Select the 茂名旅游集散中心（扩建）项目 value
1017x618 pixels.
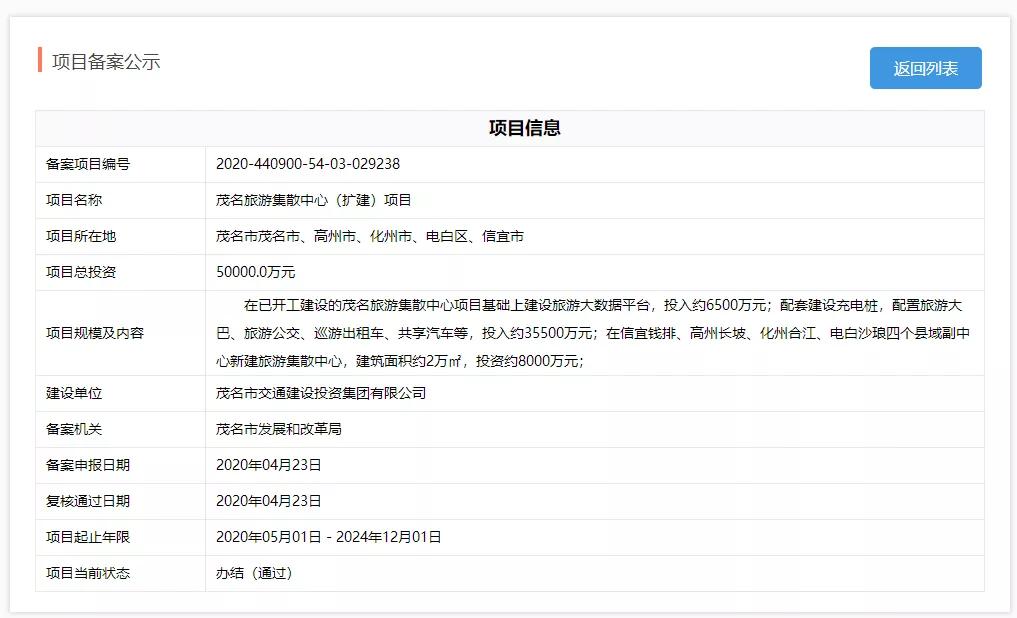(x=313, y=200)
